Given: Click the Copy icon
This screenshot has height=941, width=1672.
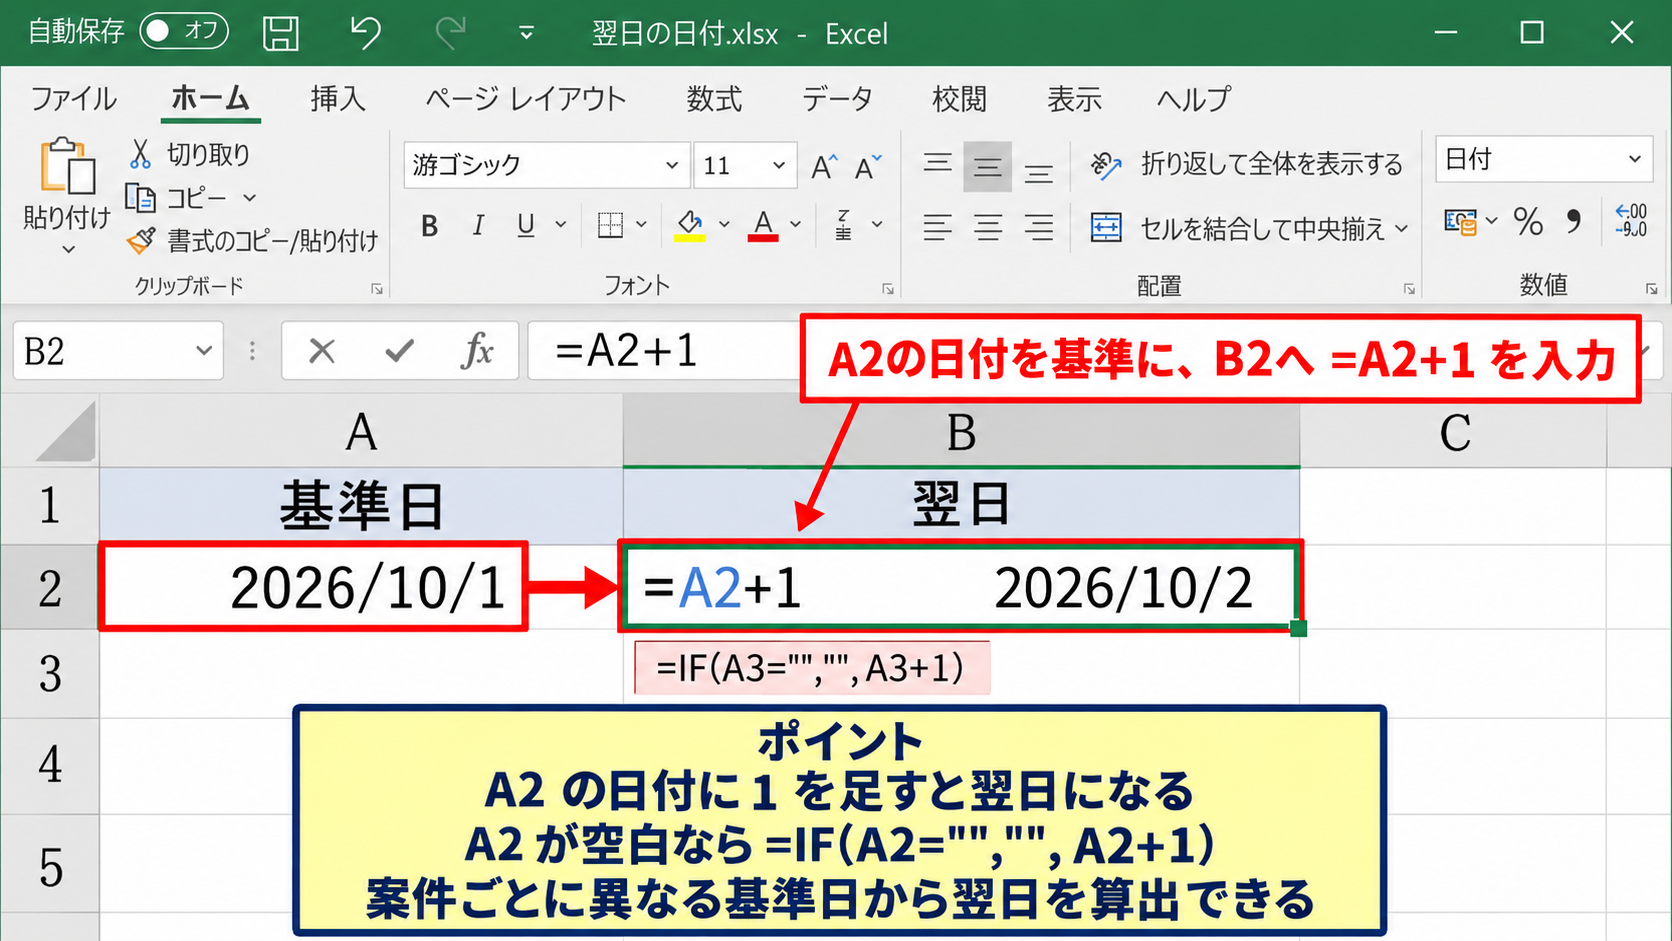Looking at the screenshot, I should click(x=140, y=198).
